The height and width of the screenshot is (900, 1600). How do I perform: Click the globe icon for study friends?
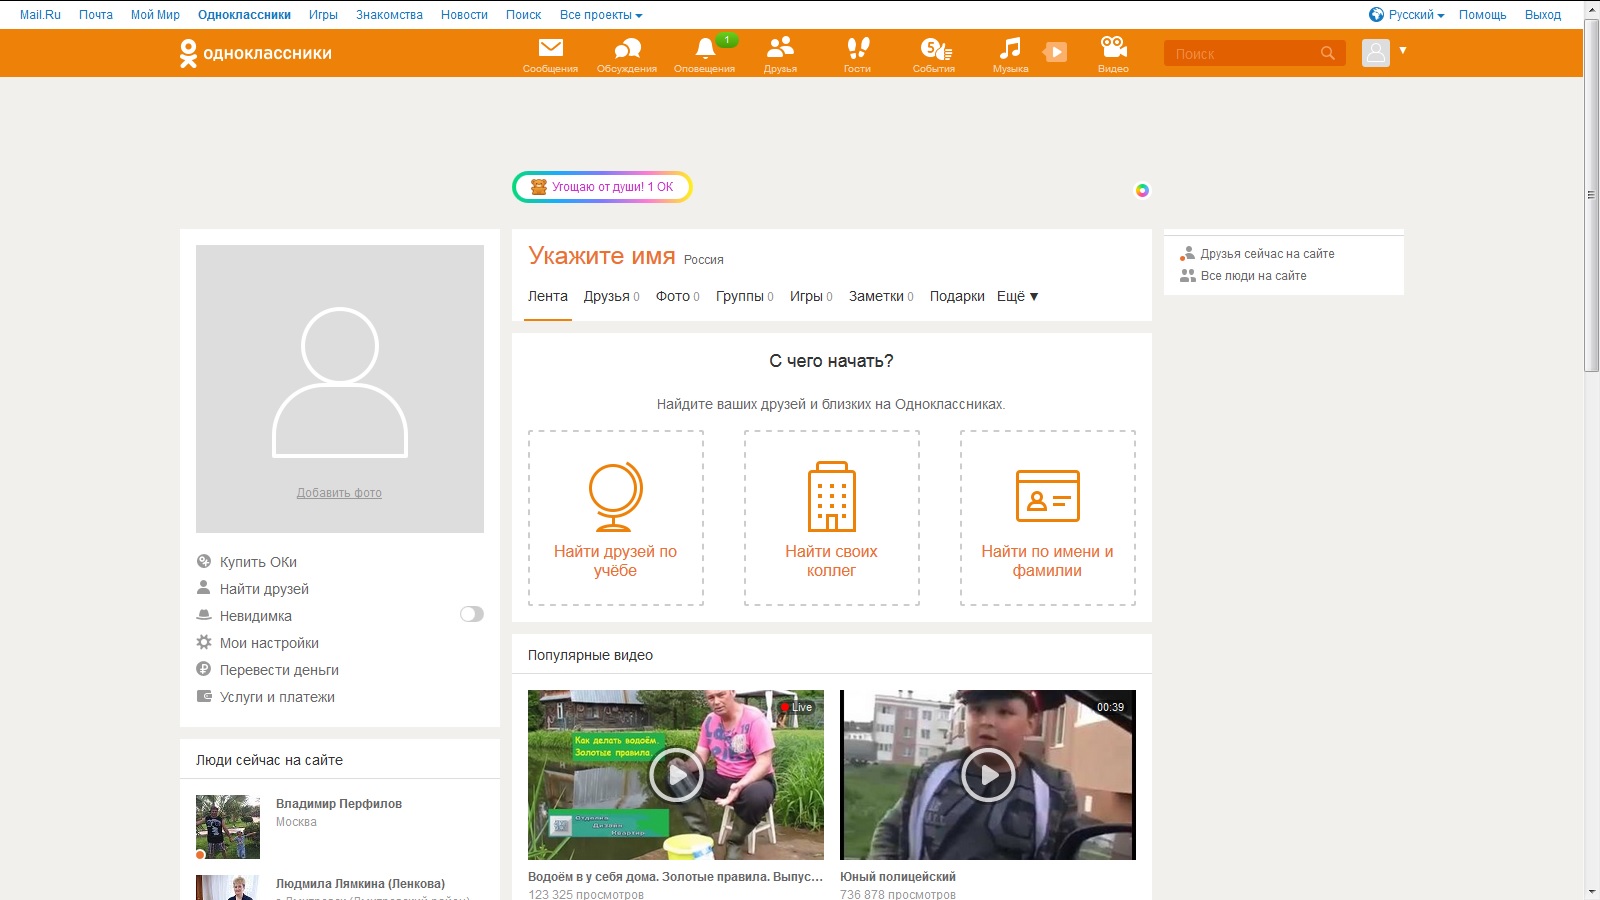[x=615, y=496]
